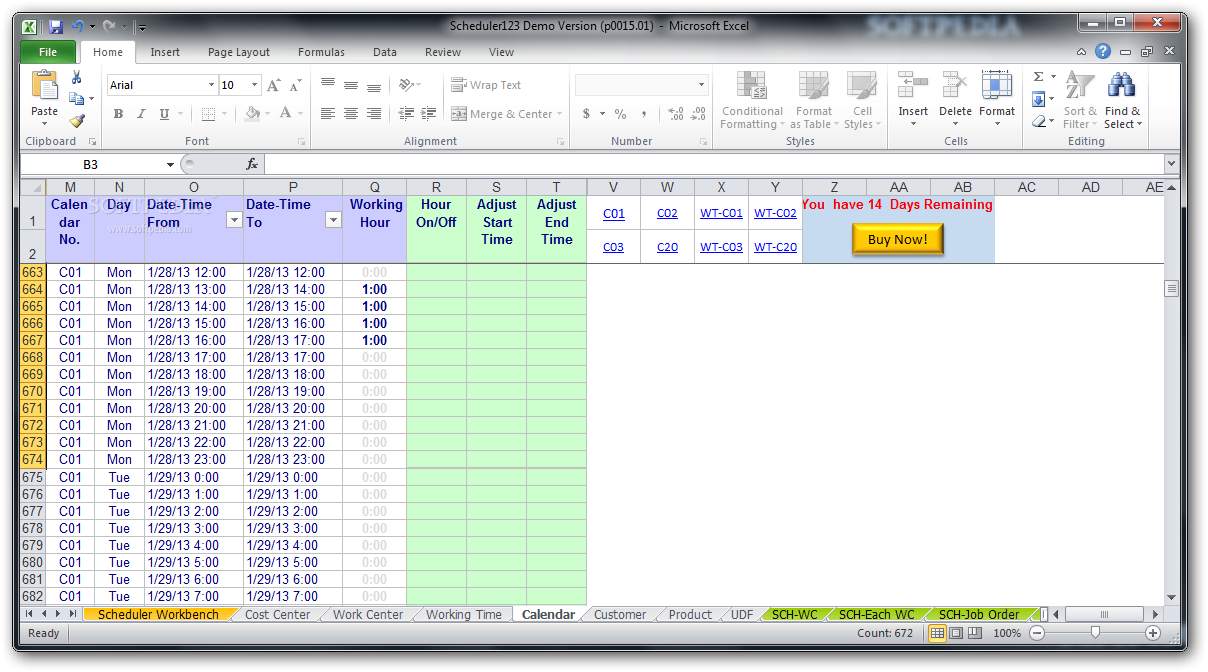The height and width of the screenshot is (672, 1208).
Task: Click the Fill Color bucket icon
Action: [x=253, y=114]
